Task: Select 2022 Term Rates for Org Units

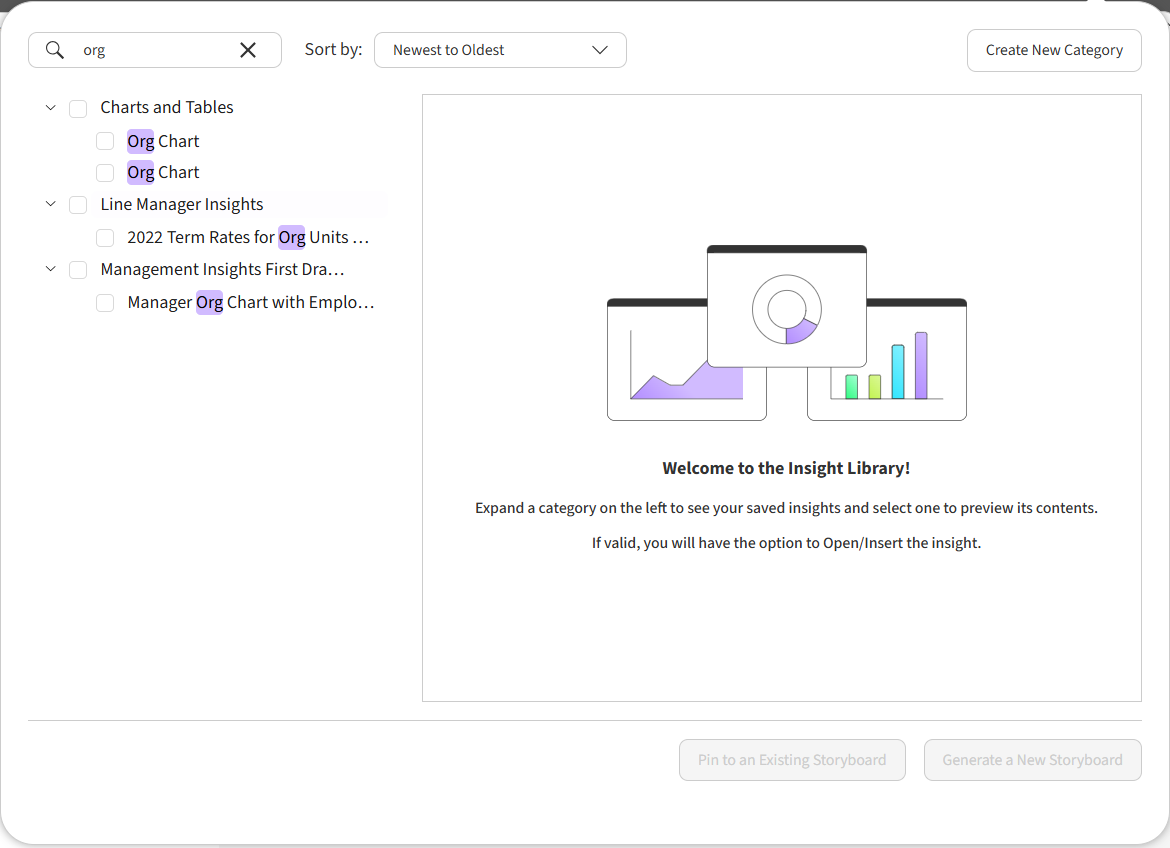Action: coord(248,237)
